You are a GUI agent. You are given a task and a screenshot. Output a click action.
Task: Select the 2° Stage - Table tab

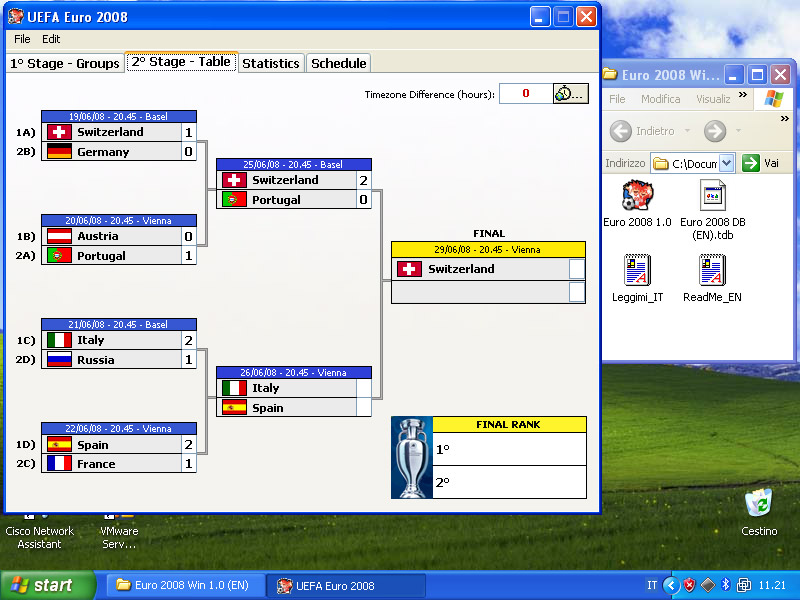(x=181, y=62)
